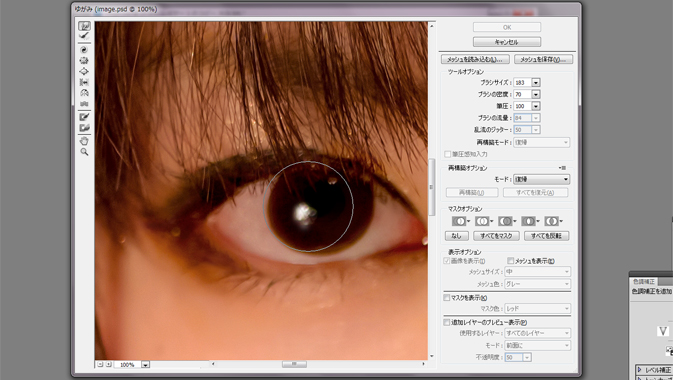The image size is (673, 380).
Task: Click 不透明度 value field 50
Action: click(514, 357)
